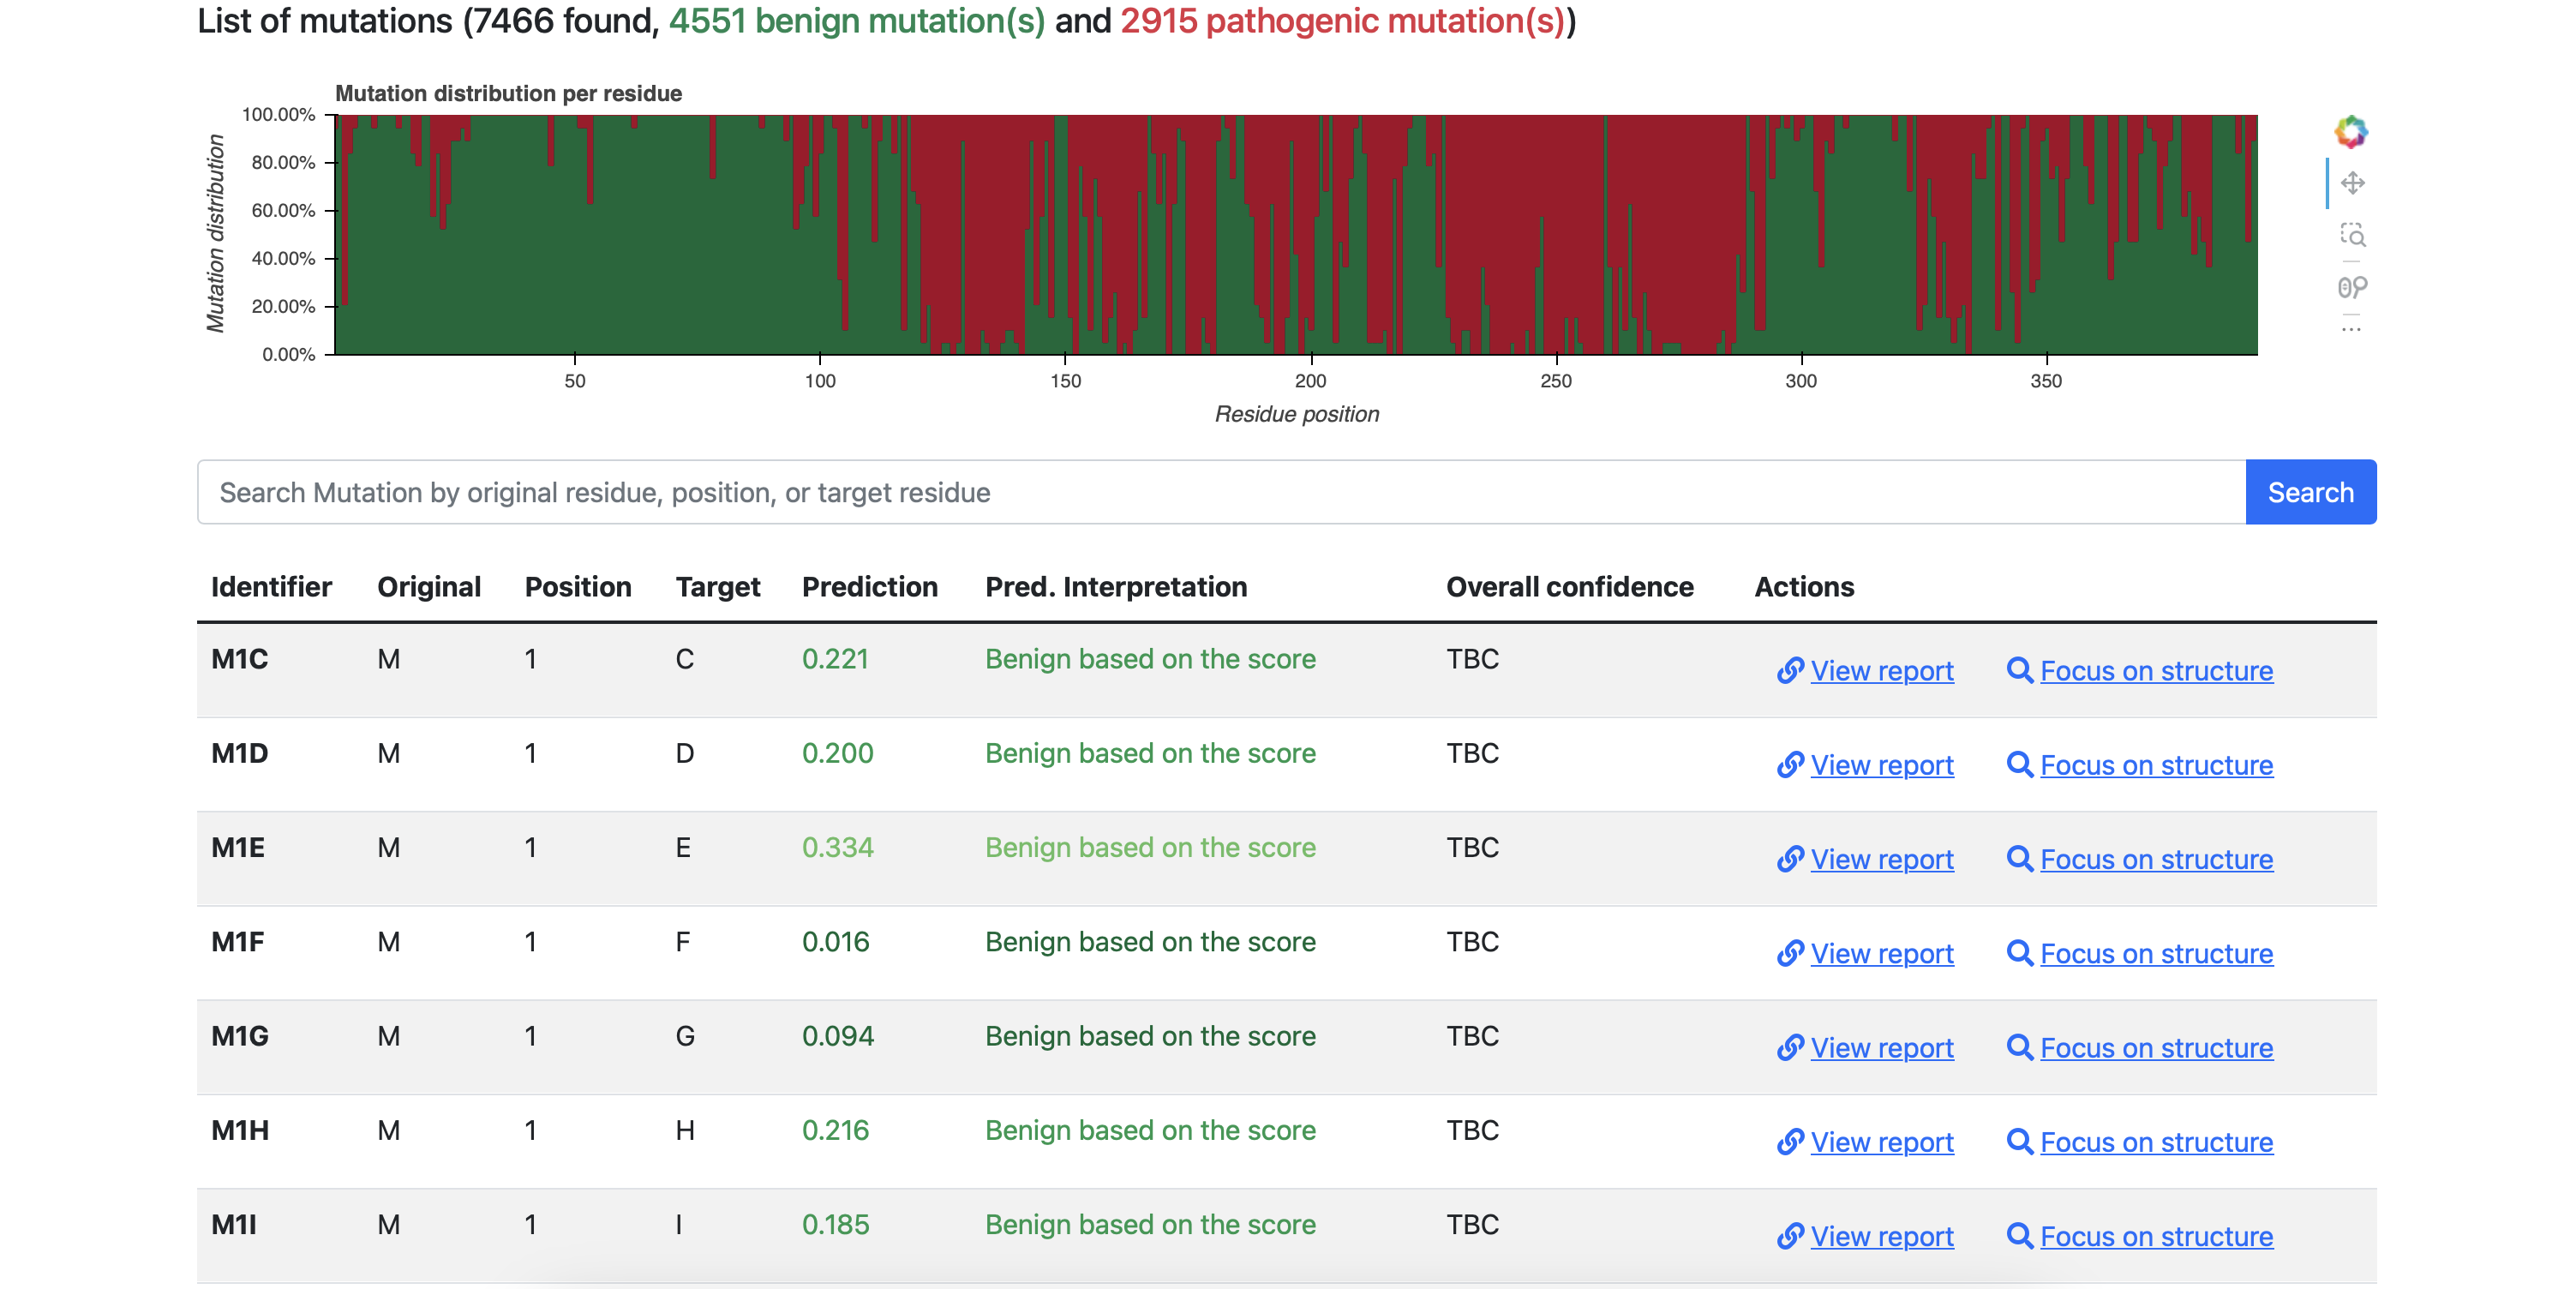The image size is (2576, 1289).
Task: Activate the Box Zoom tool
Action: 2352,235
